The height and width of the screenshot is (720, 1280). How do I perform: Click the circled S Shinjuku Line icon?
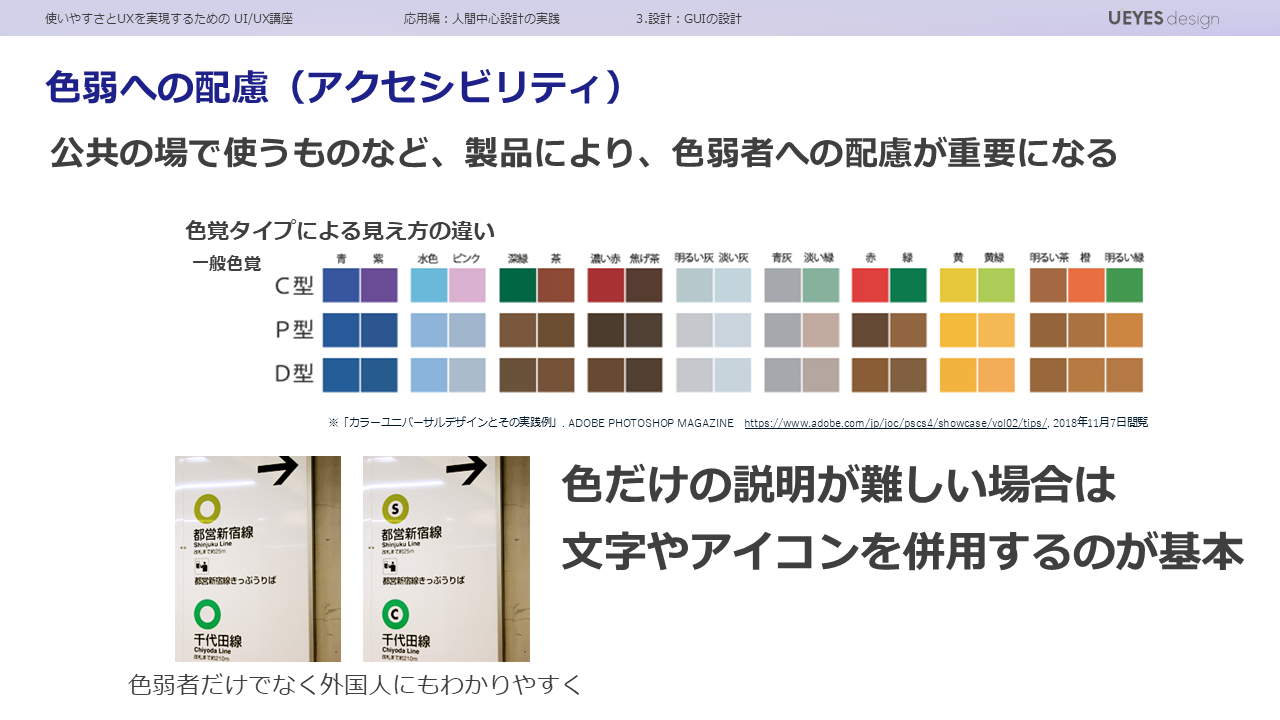click(x=395, y=509)
